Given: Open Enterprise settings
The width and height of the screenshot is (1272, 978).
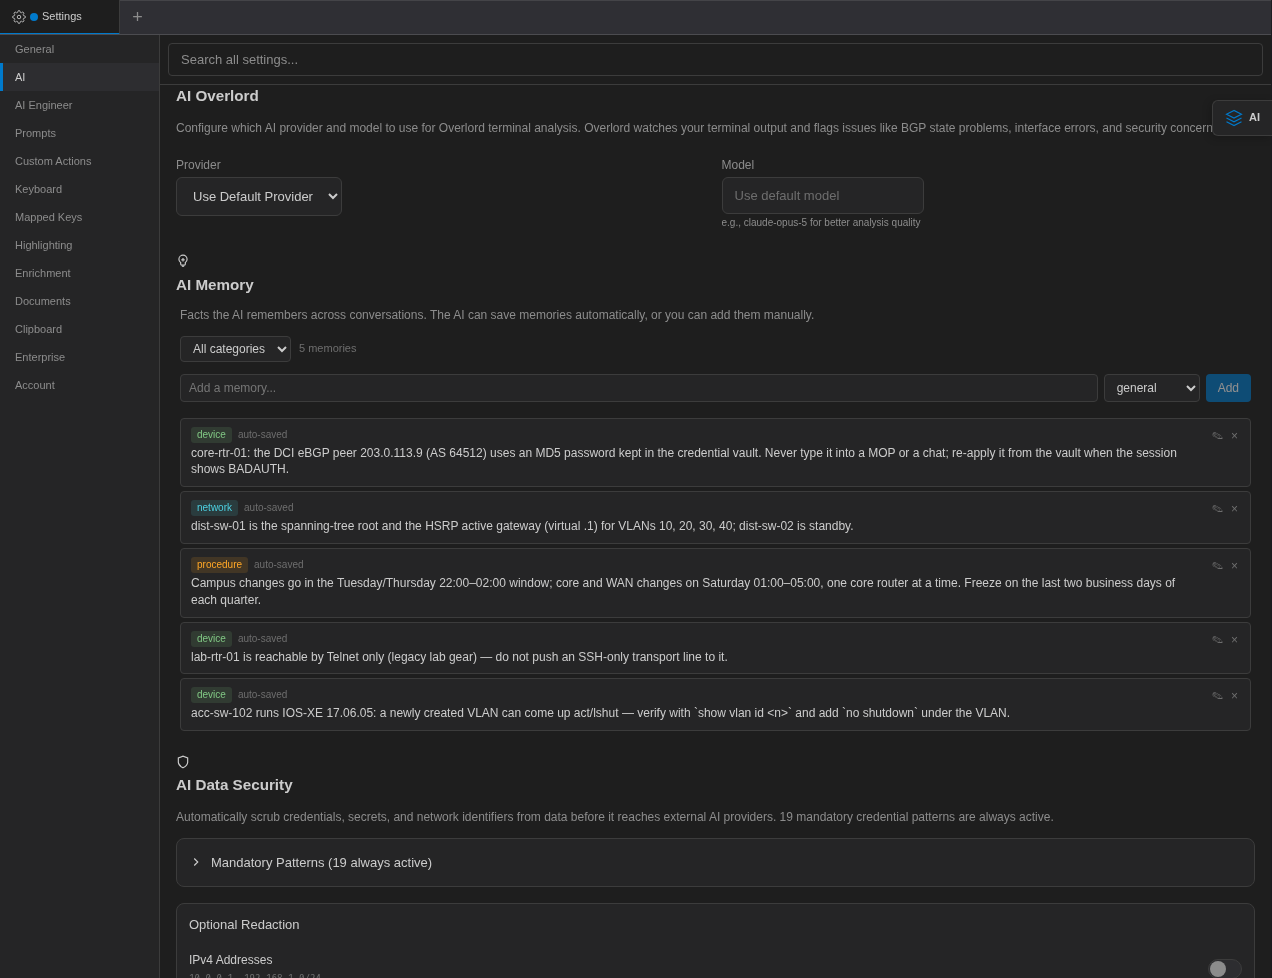Looking at the screenshot, I should [x=80, y=357].
